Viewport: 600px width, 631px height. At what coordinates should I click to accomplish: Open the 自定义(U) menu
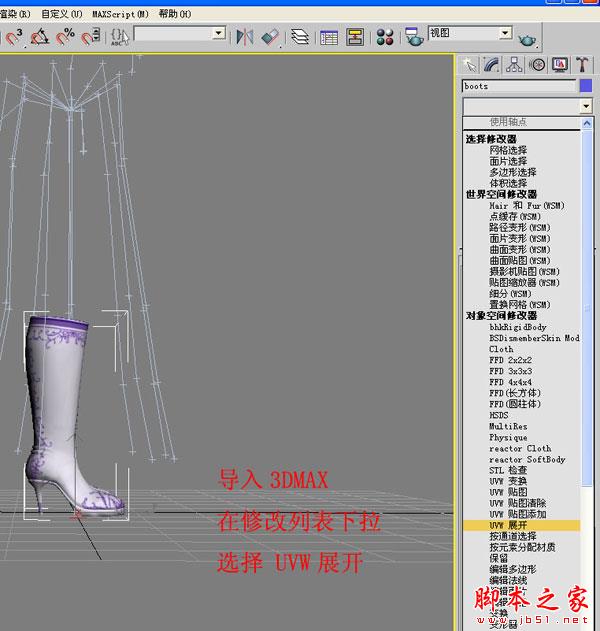click(x=62, y=14)
